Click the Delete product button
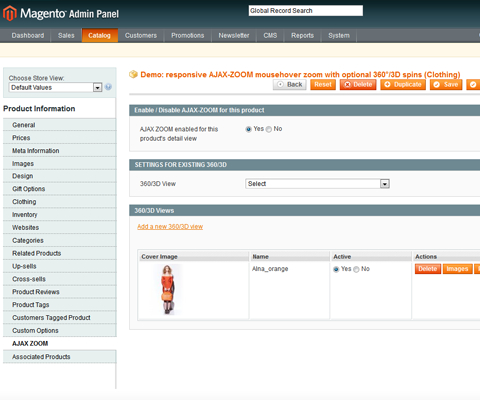The width and height of the screenshot is (480, 400). (358, 85)
